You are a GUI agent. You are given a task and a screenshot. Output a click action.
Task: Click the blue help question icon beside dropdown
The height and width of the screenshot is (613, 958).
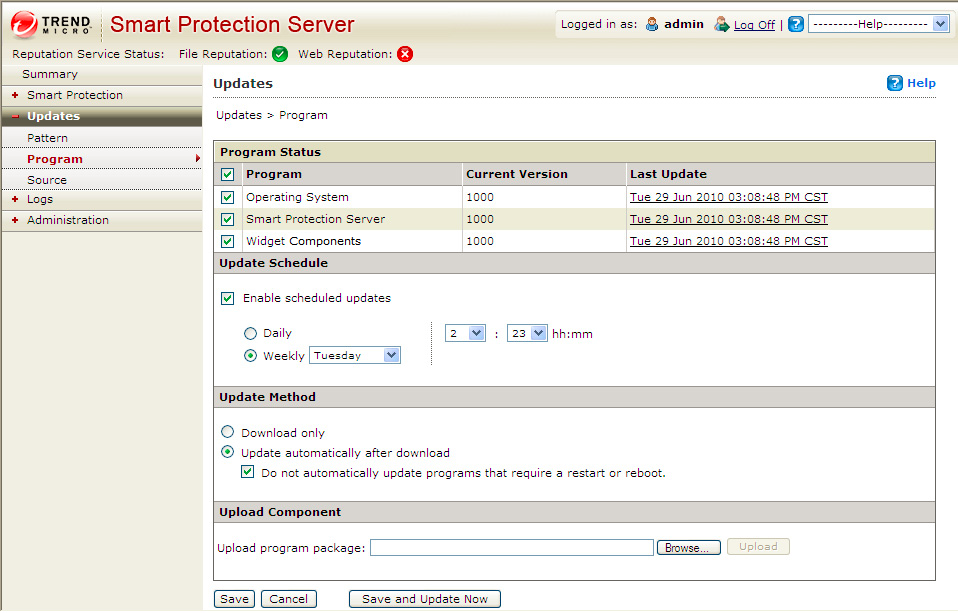click(x=796, y=24)
